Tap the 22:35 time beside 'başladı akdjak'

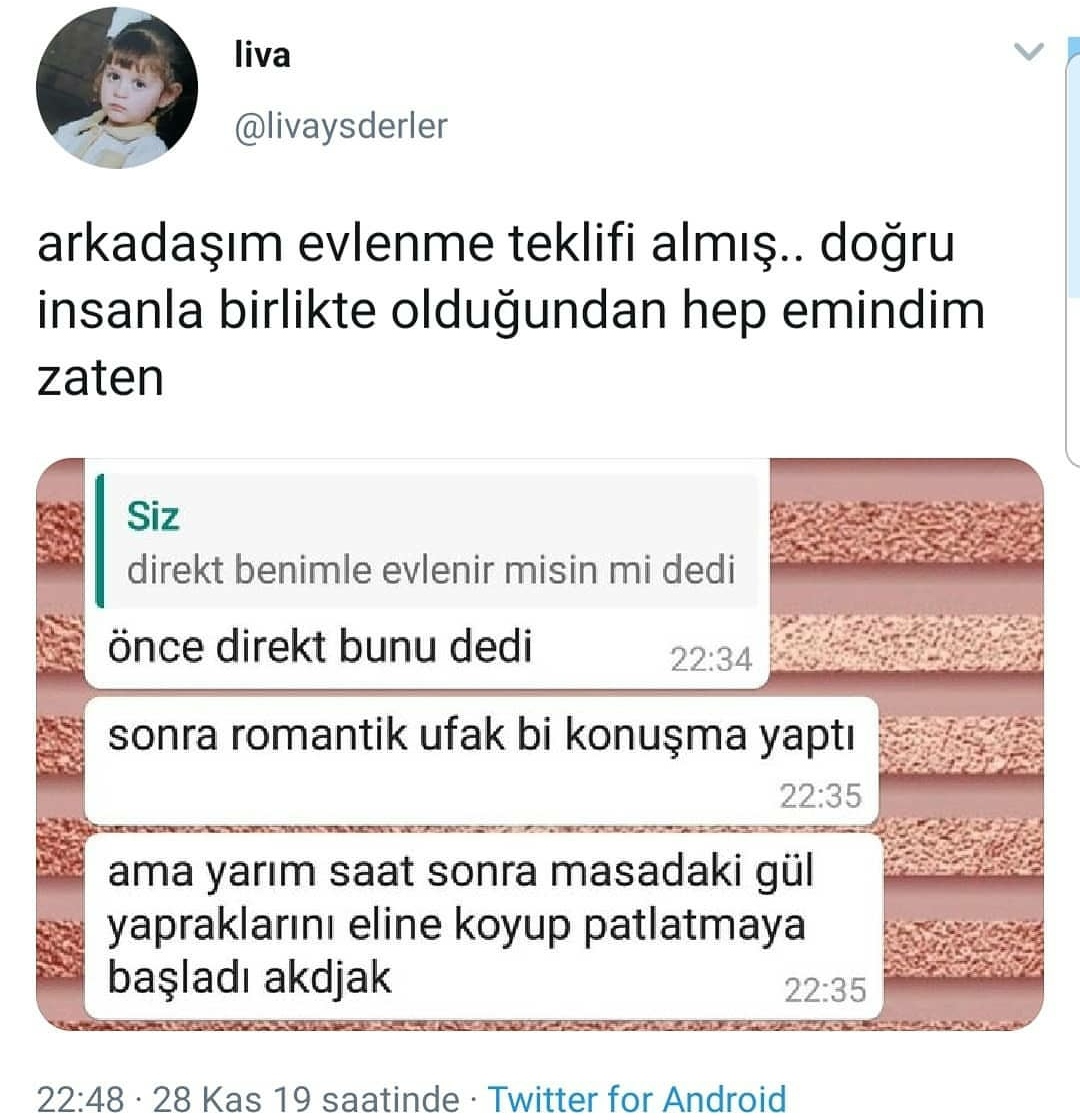pos(825,990)
